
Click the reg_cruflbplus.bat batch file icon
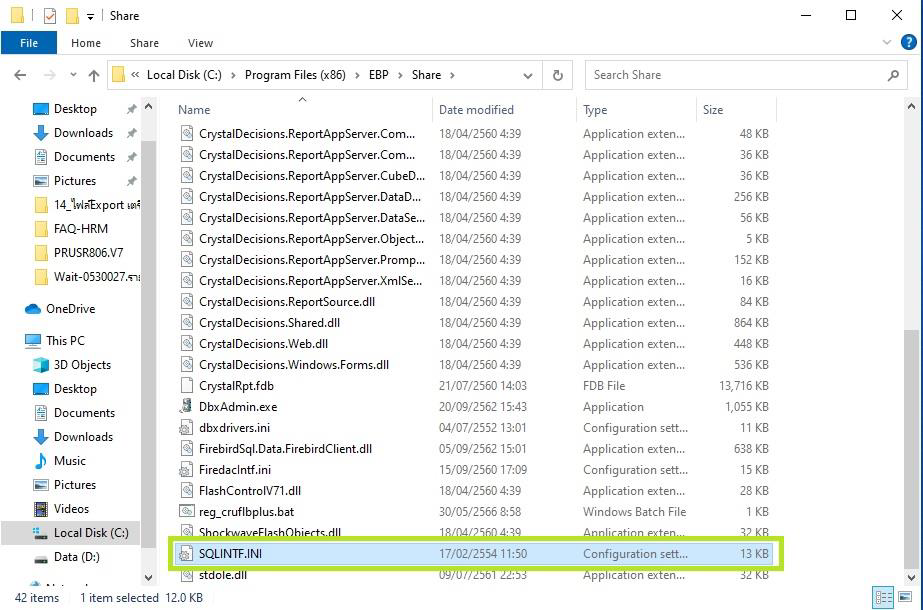[x=186, y=512]
